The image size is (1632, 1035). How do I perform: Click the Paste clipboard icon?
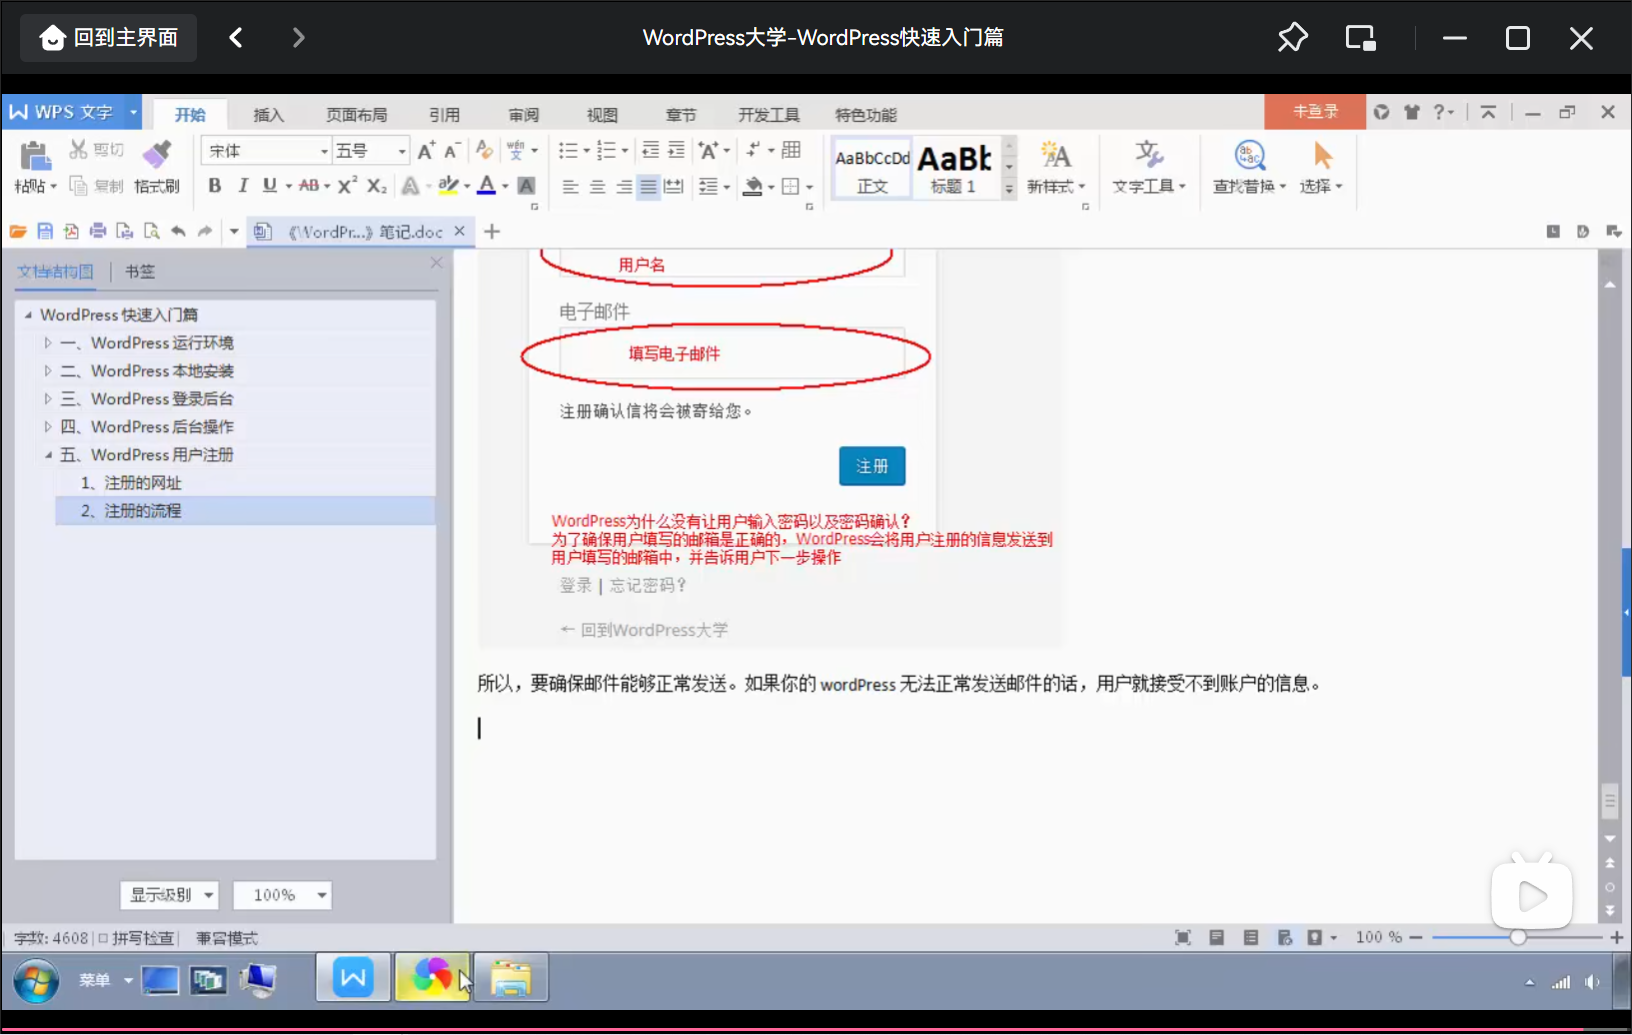[x=35, y=156]
